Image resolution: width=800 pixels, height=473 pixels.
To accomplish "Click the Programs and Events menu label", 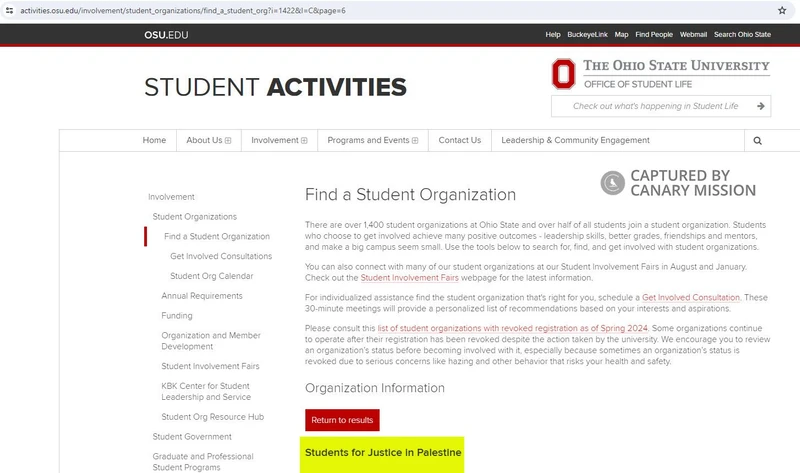I will (x=368, y=140).
